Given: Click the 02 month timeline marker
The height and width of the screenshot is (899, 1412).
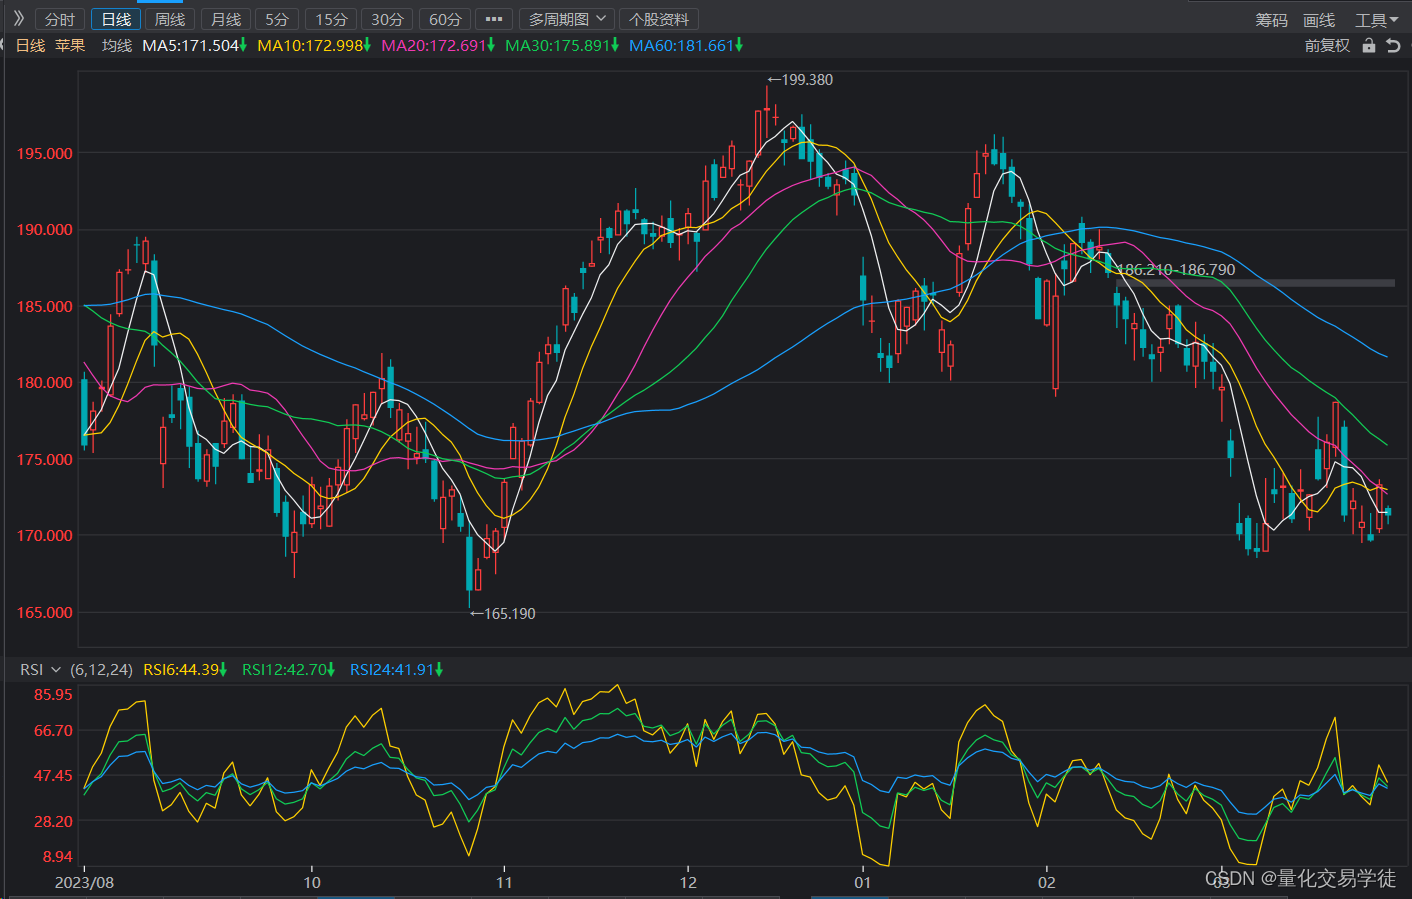Looking at the screenshot, I should (1046, 882).
